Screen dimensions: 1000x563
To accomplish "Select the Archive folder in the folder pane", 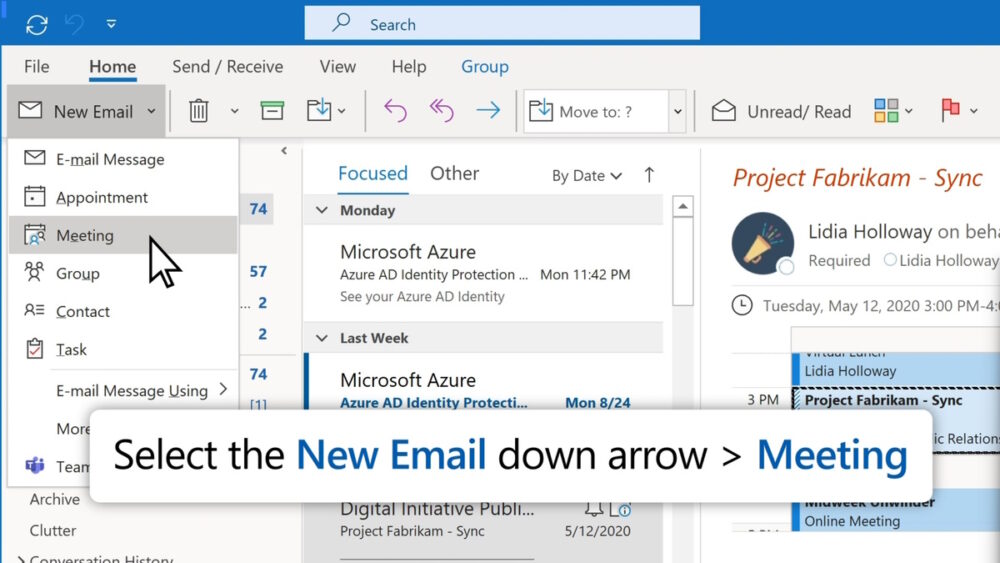I will click(x=55, y=499).
